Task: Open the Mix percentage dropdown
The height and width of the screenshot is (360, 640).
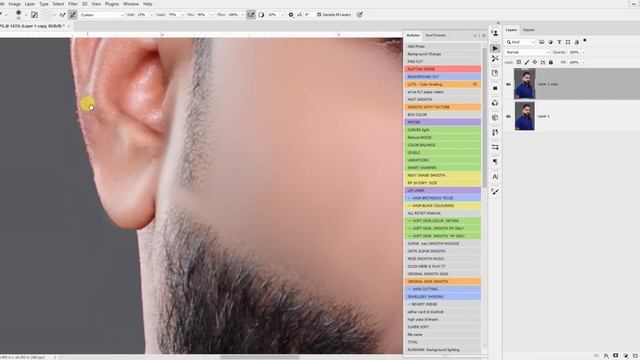Action: click(x=211, y=15)
